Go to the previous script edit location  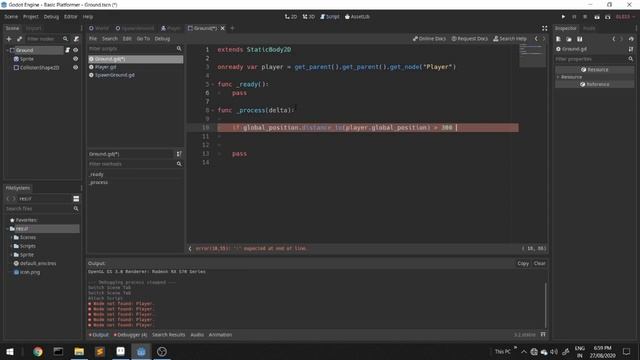click(x=536, y=39)
